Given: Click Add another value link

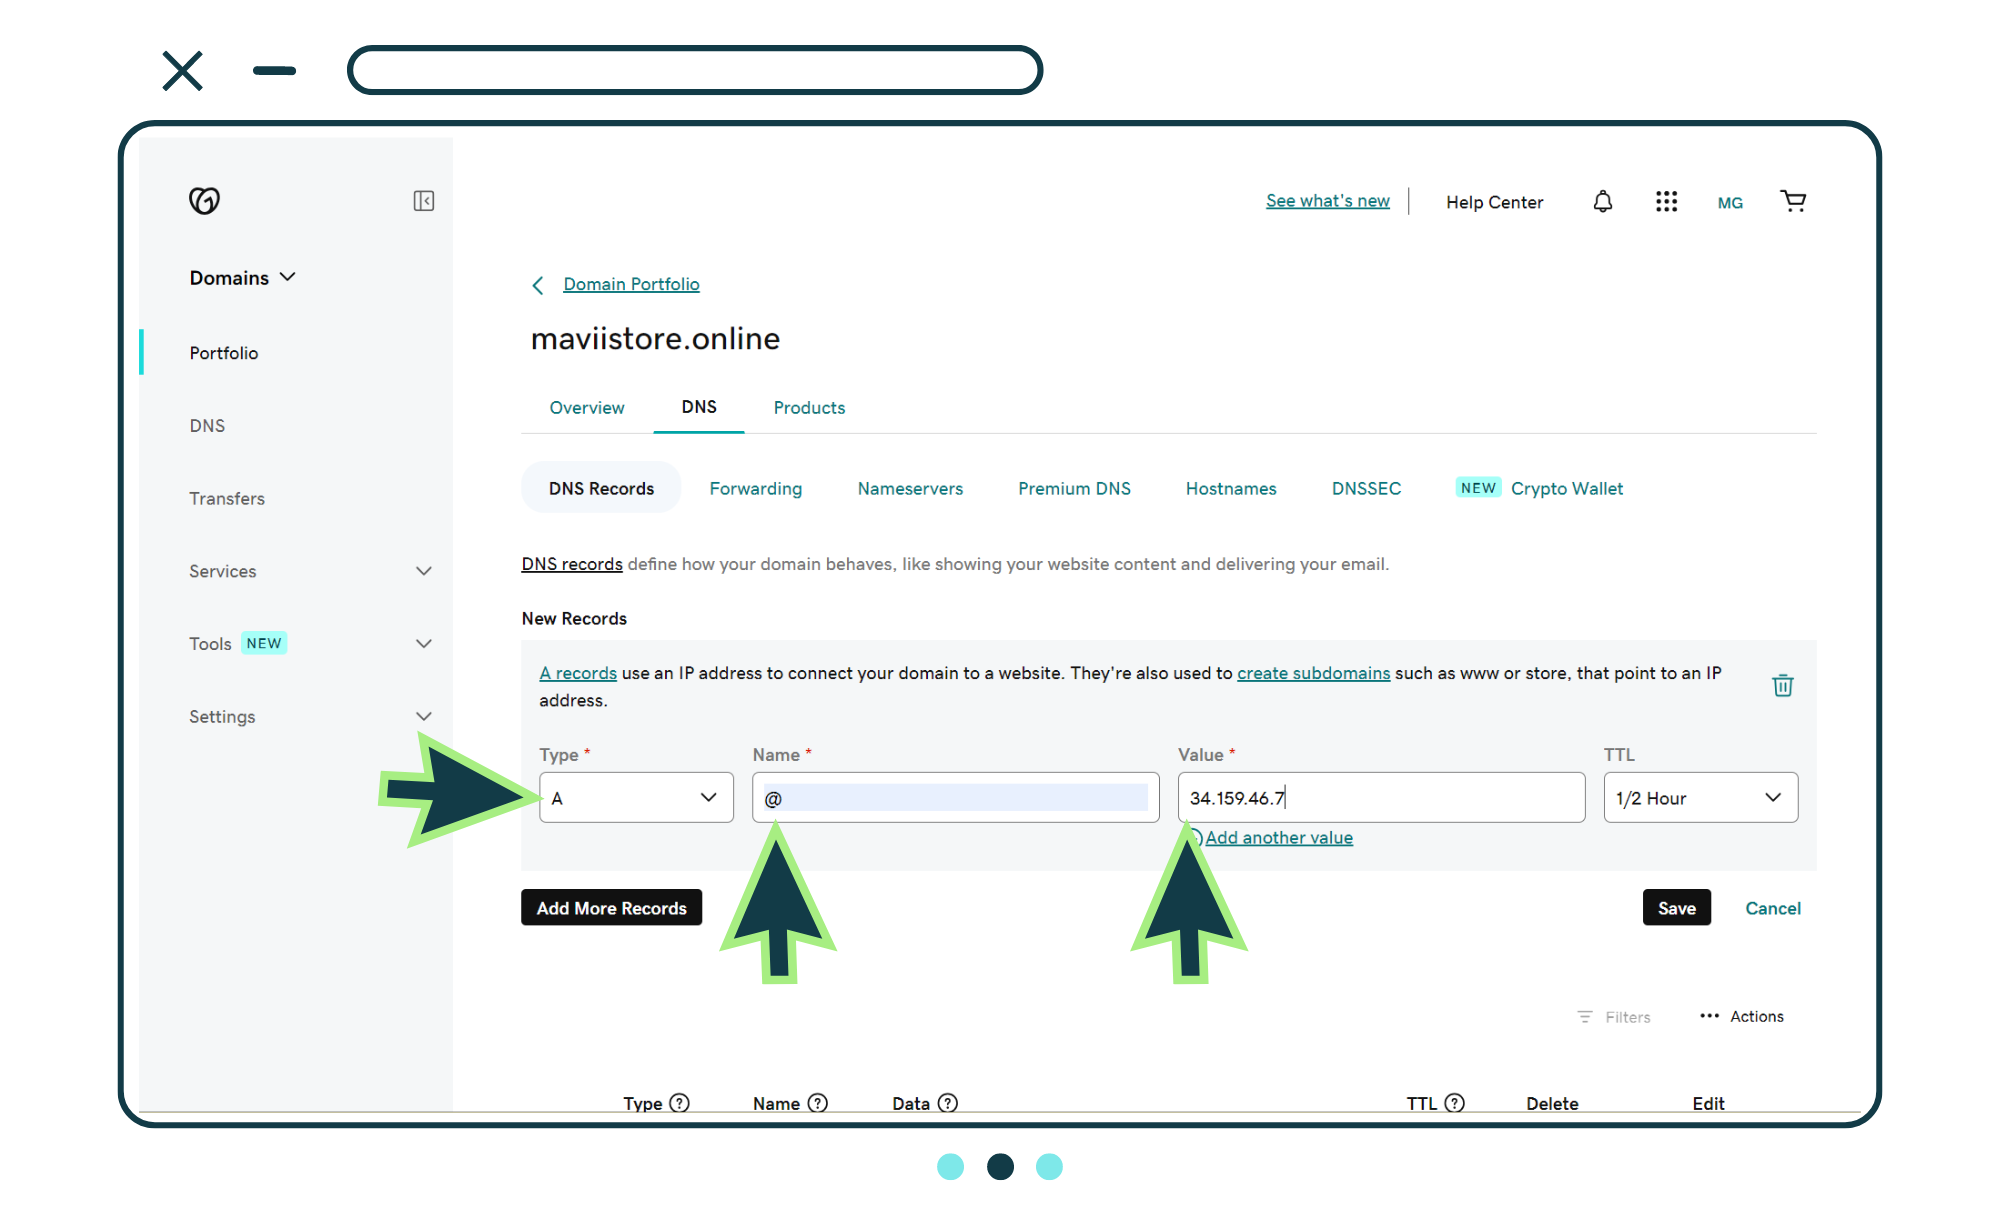Looking at the screenshot, I should click(1278, 838).
